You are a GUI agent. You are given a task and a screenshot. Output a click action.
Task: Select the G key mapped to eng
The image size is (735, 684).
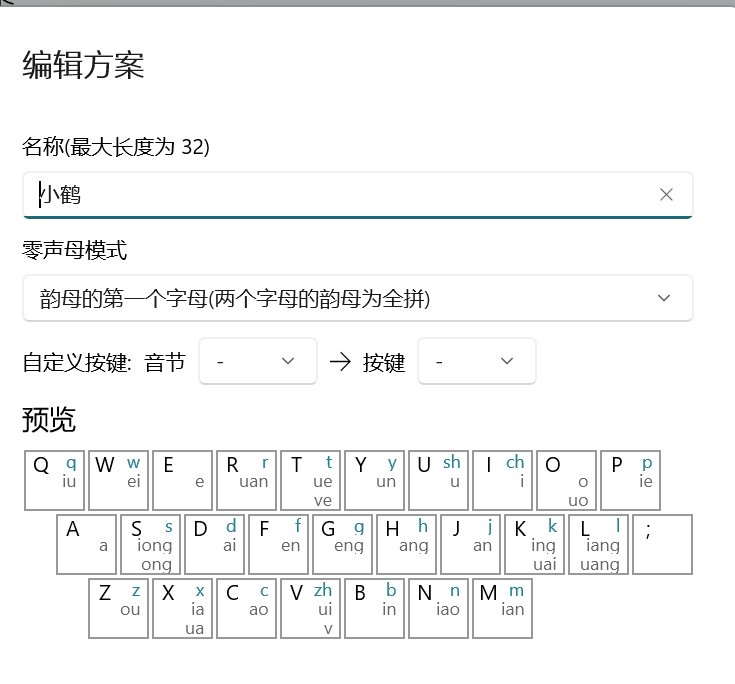coord(342,544)
